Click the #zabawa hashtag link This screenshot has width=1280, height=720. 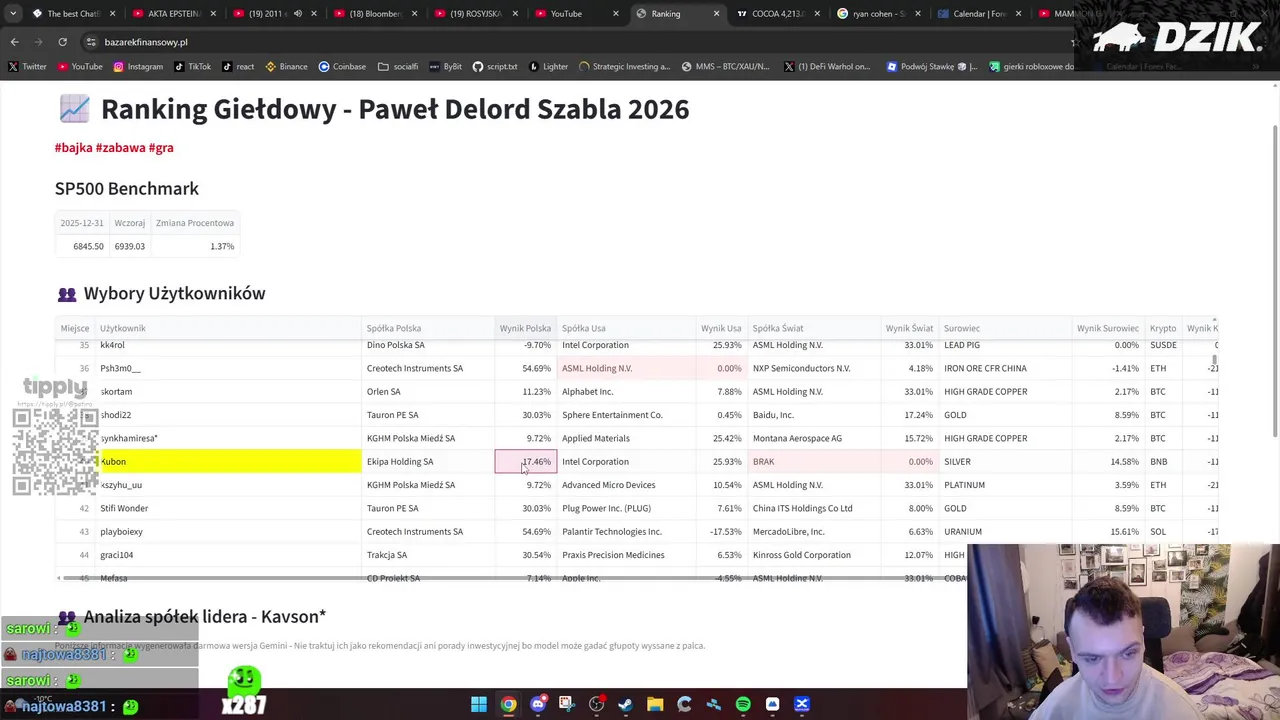120,147
